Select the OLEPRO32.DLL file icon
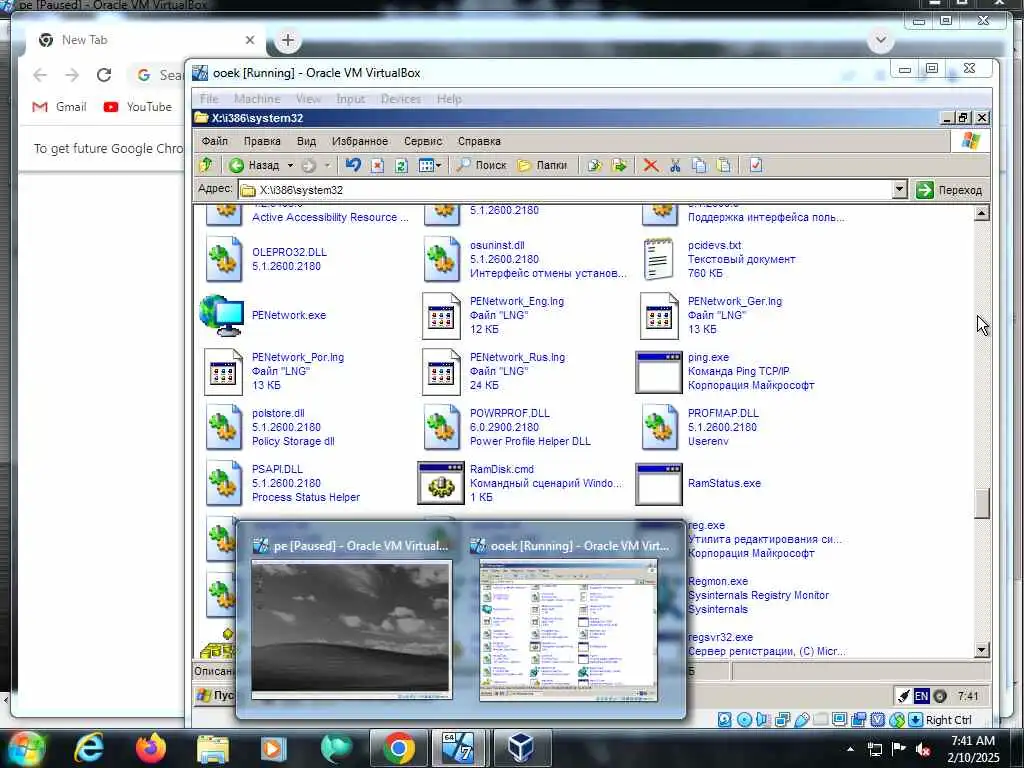The image size is (1024, 768). tap(223, 259)
